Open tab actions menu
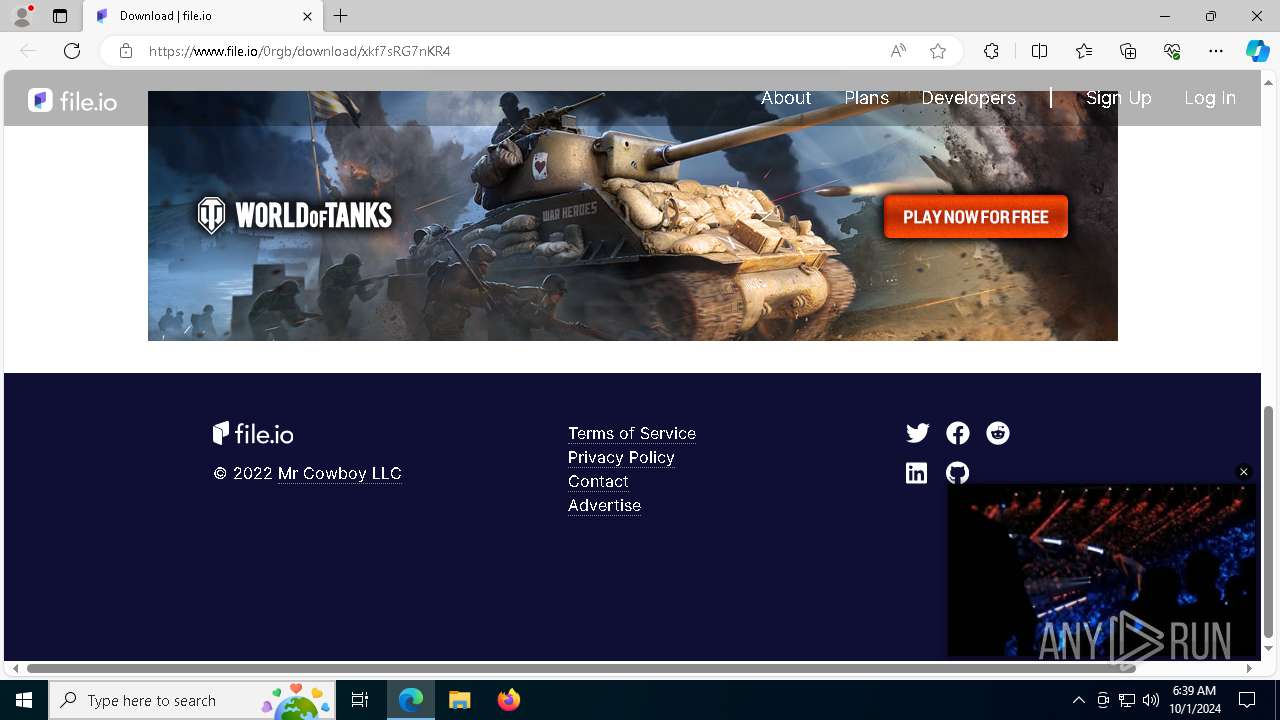 60,16
